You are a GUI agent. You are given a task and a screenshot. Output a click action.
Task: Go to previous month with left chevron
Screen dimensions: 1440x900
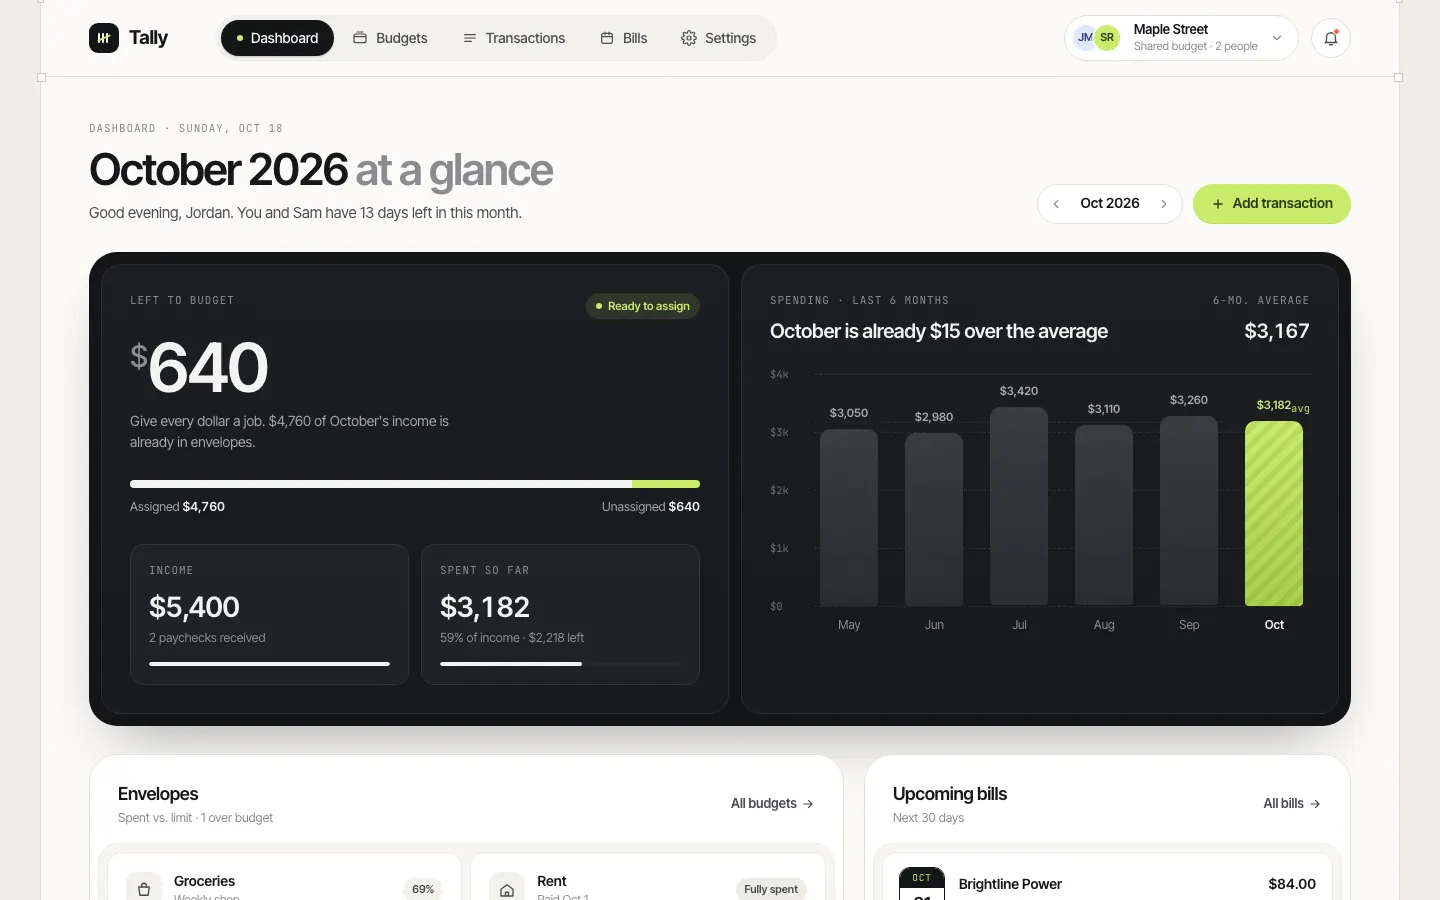1056,204
